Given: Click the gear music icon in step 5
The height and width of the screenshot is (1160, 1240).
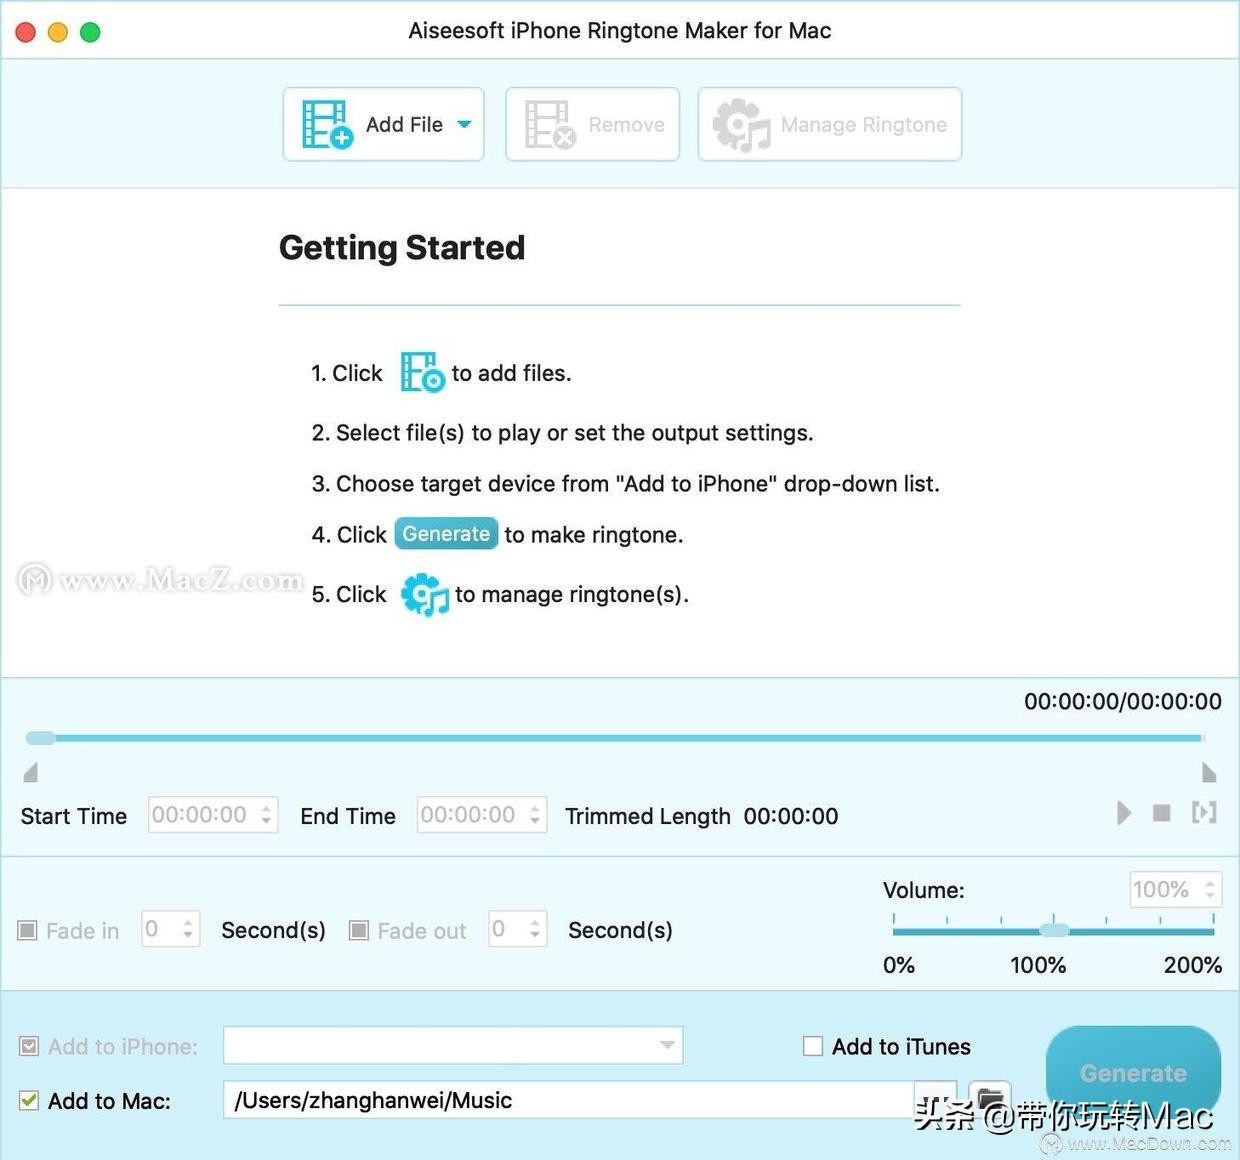Looking at the screenshot, I should tap(425, 594).
